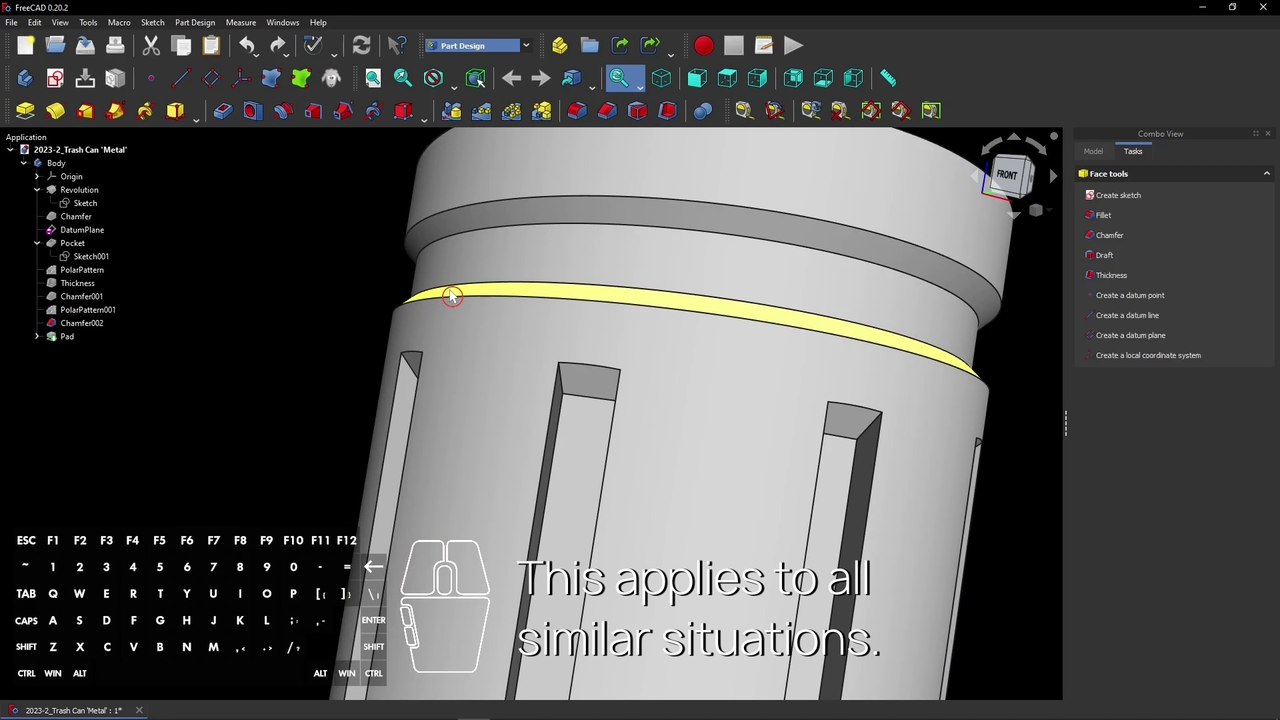
Task: Click the Create body icon
Action: click(25, 78)
